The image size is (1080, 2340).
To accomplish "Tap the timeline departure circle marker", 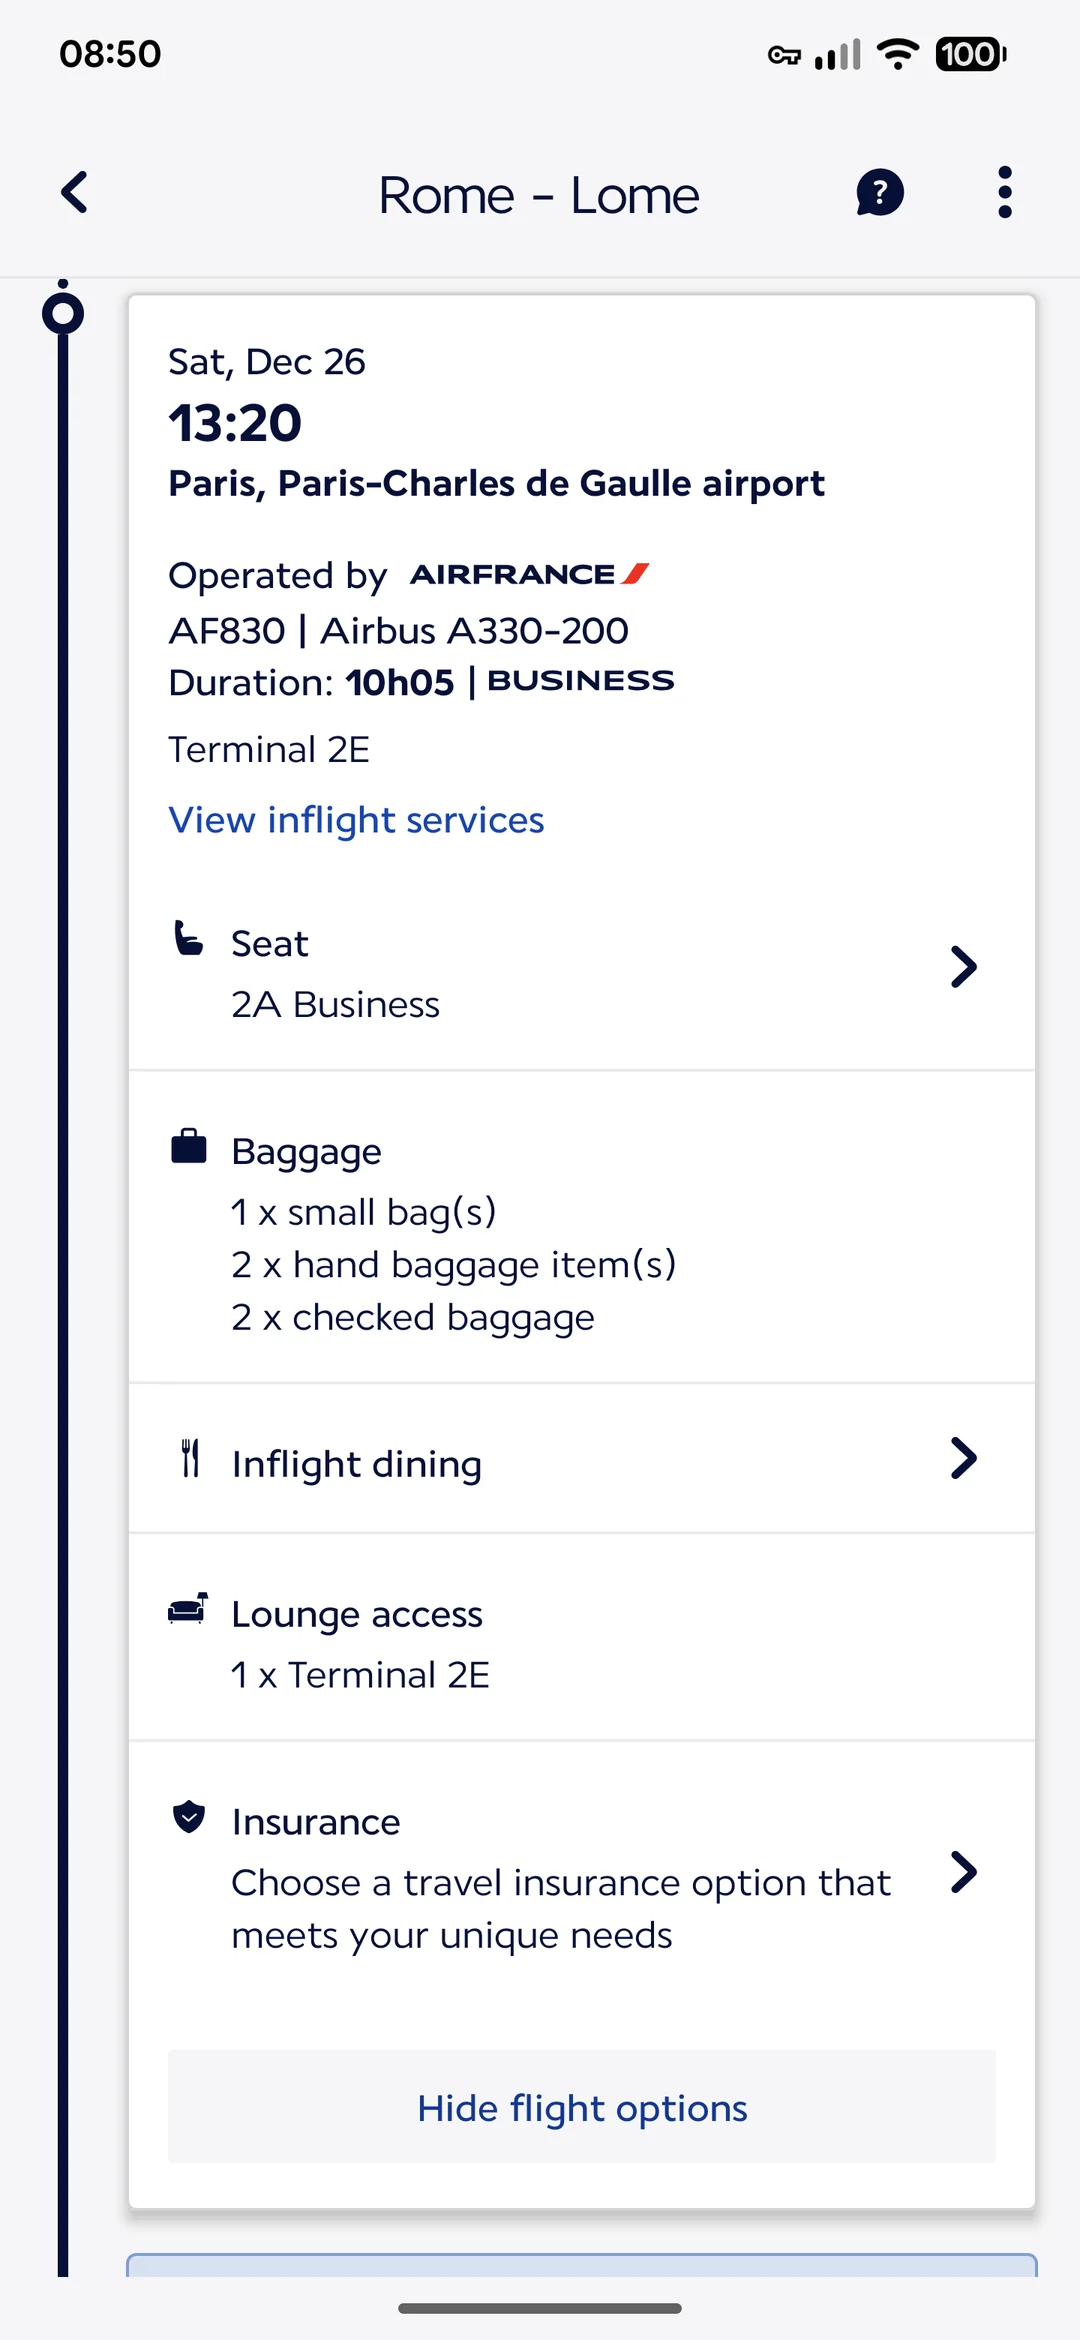I will point(63,313).
